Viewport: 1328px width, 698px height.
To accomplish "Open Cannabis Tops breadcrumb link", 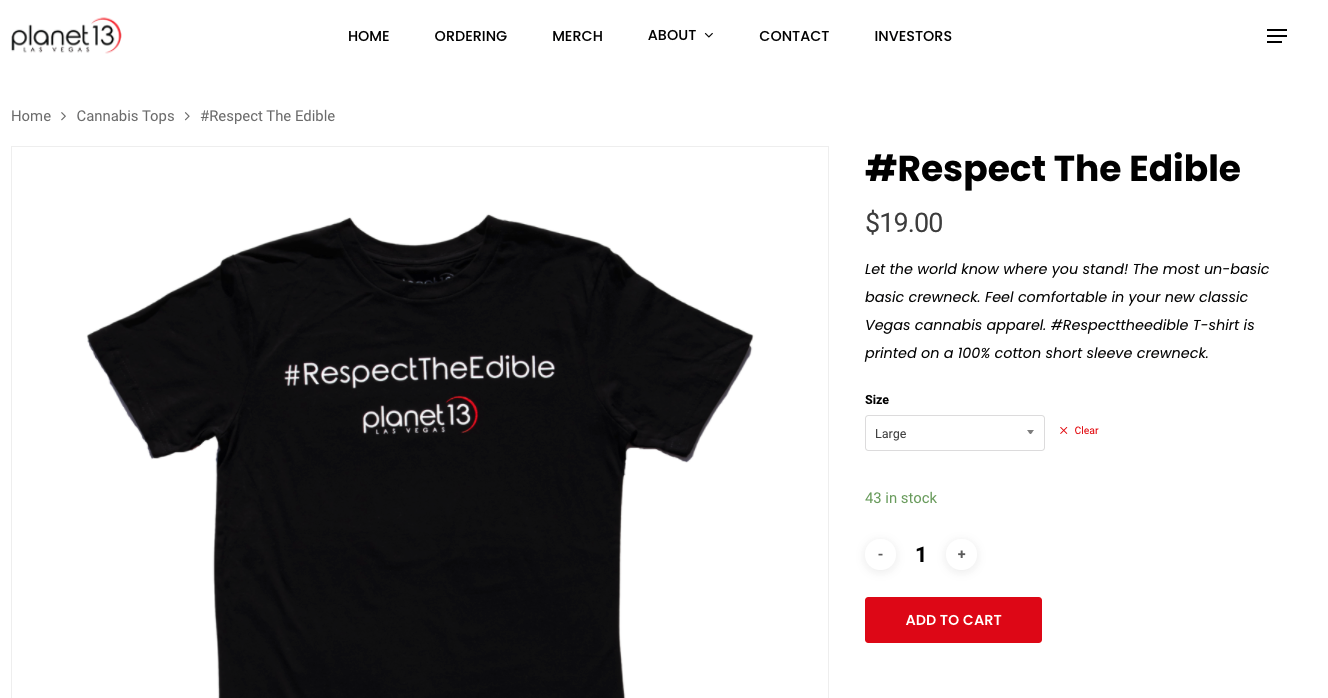I will (125, 116).
